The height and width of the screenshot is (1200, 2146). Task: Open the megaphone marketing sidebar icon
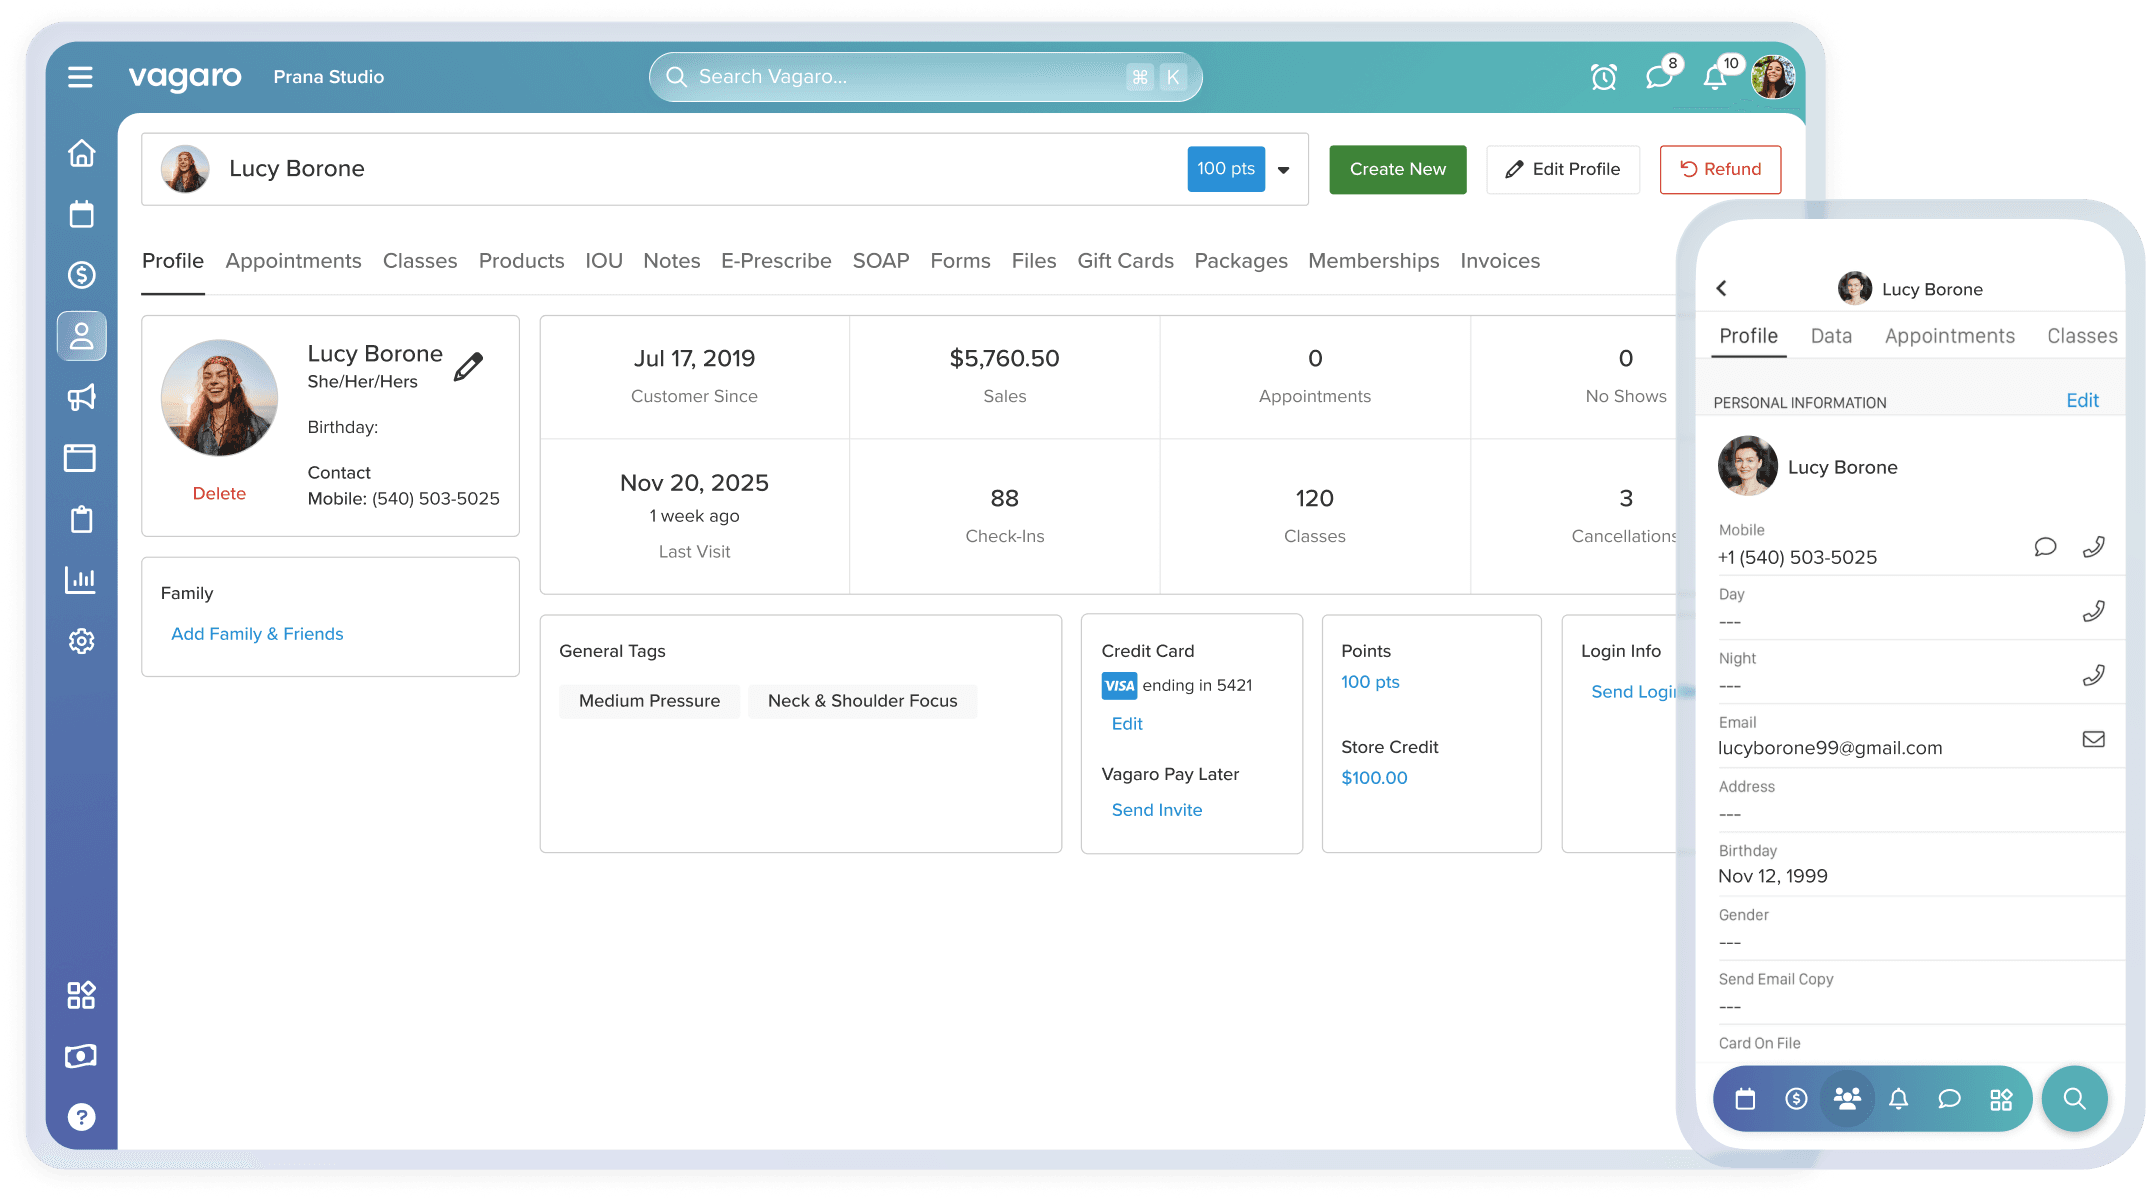81,397
